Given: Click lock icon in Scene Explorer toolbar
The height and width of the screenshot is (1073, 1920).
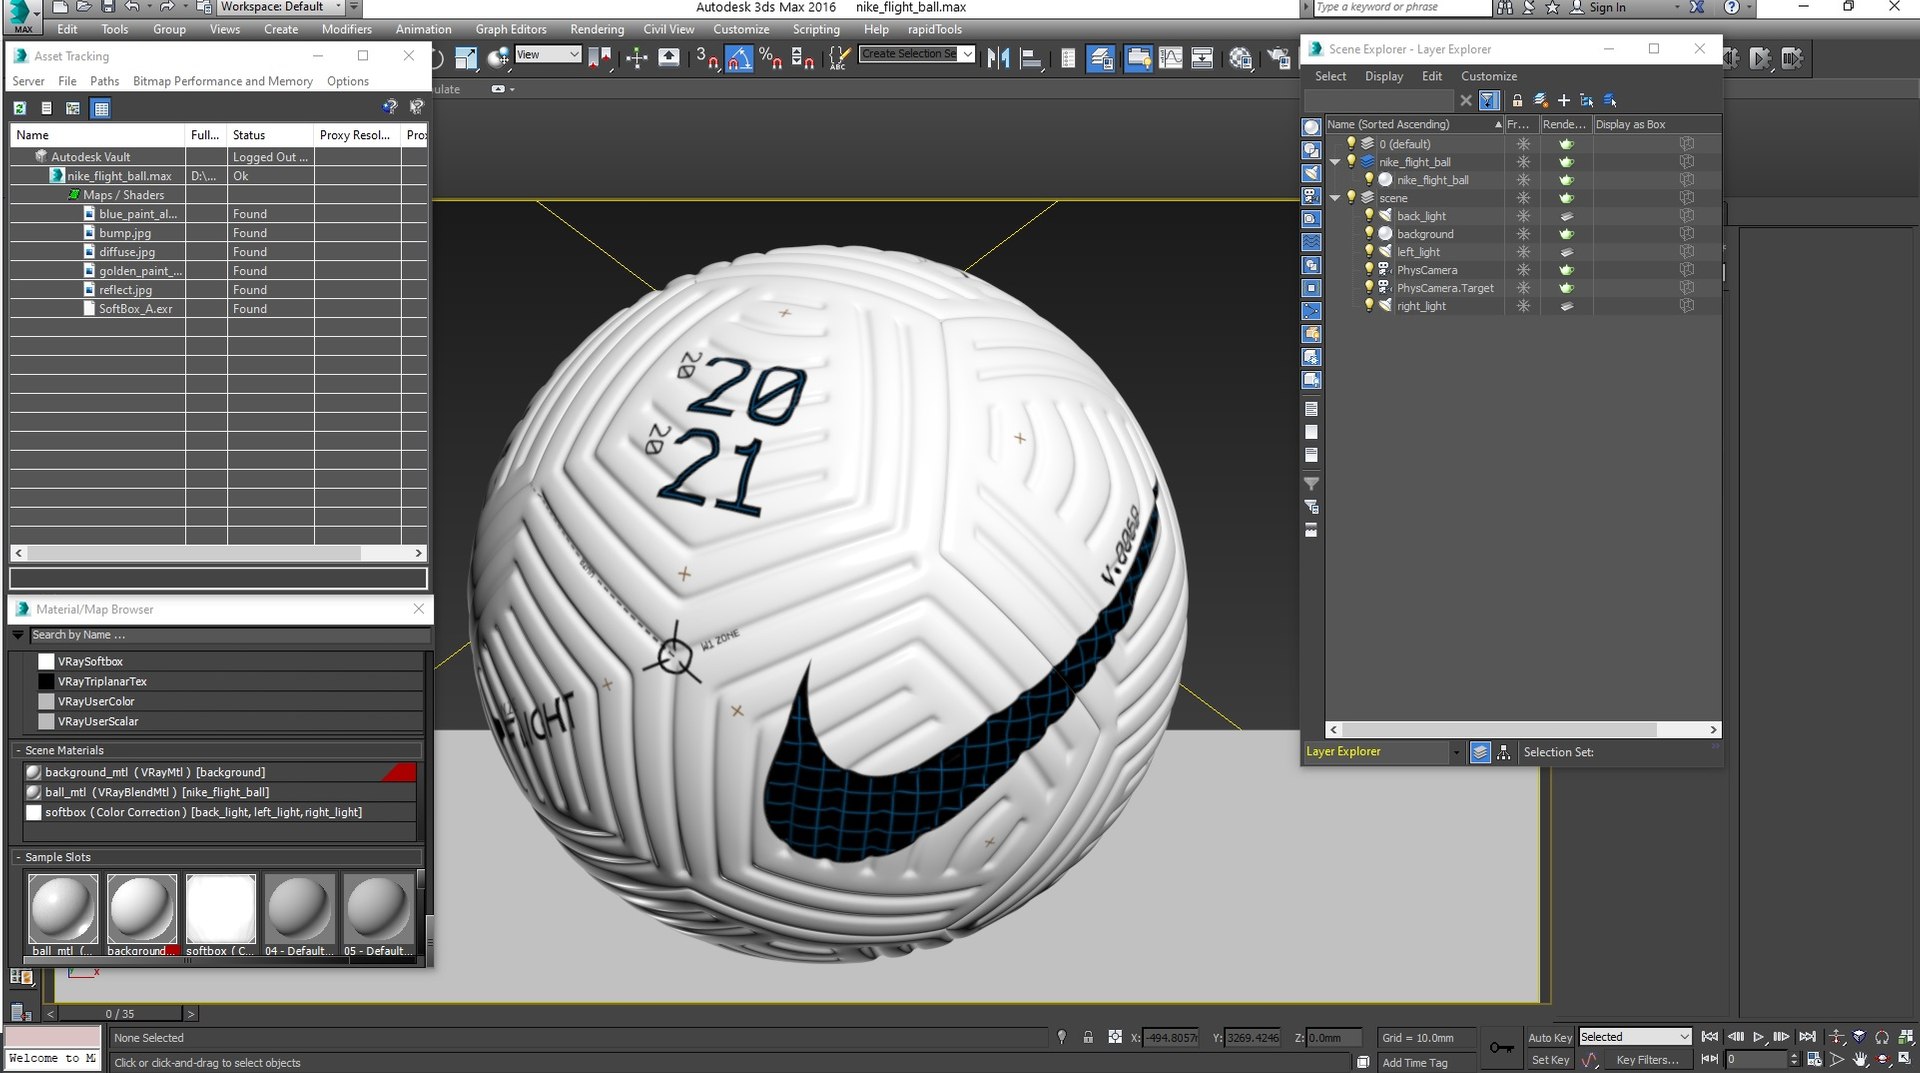Looking at the screenshot, I should [1517, 100].
